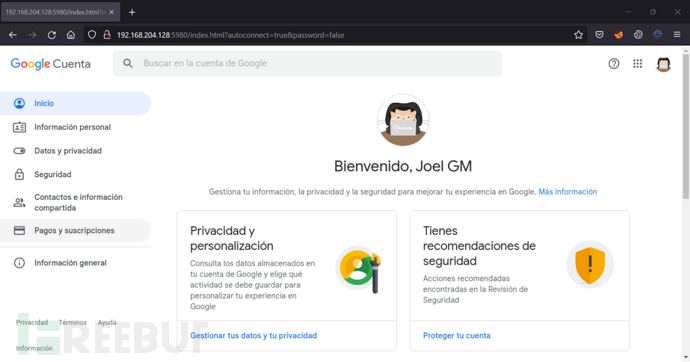Open Seguridad in the sidebar
This screenshot has width=690, height=362.
coord(75,175)
